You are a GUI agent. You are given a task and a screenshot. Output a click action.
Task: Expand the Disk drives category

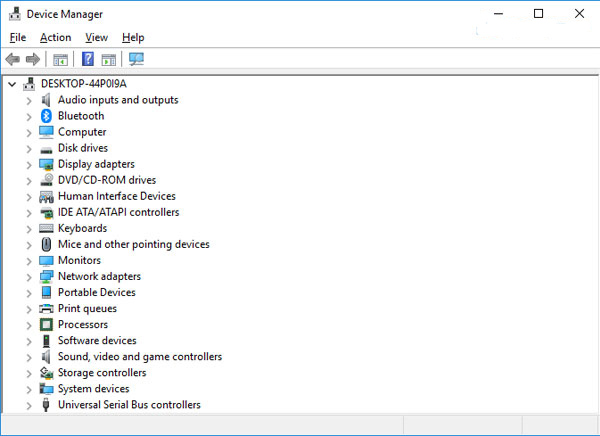point(29,149)
